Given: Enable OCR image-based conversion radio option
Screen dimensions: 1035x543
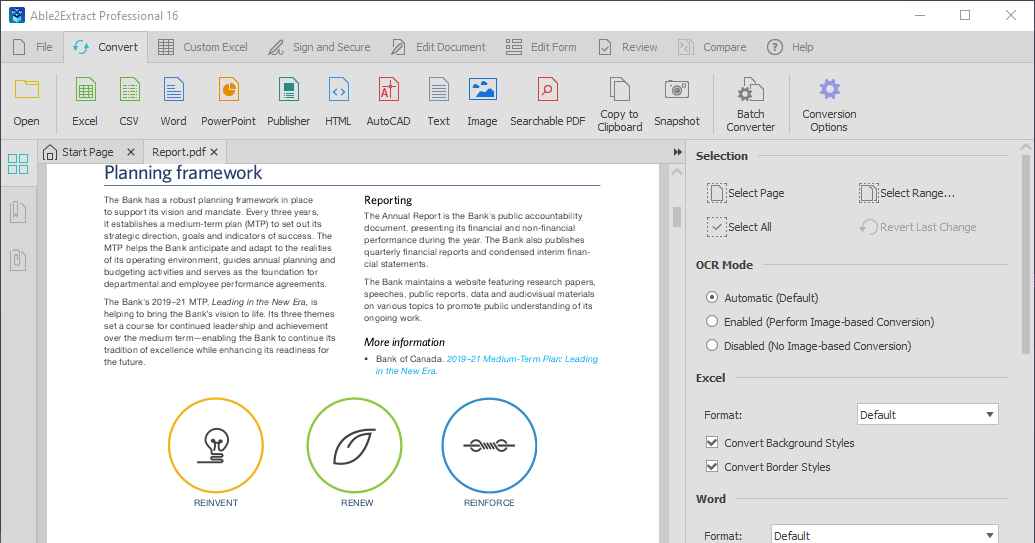Looking at the screenshot, I should (x=712, y=322).
